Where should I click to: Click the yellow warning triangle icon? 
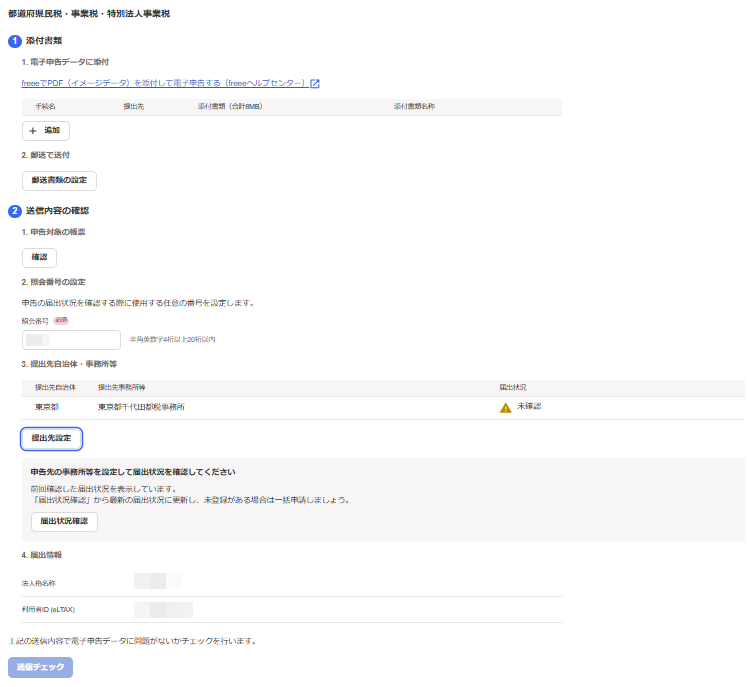click(x=505, y=407)
